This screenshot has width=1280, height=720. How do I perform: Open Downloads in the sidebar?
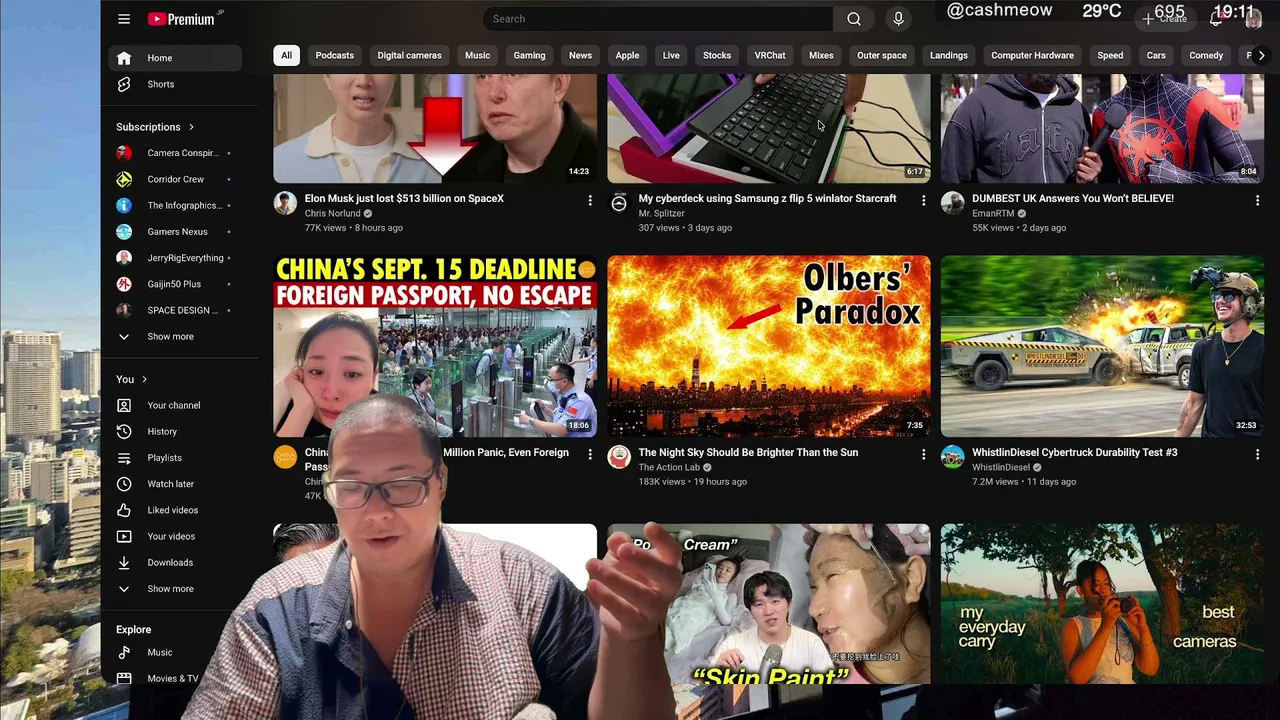tap(175, 562)
